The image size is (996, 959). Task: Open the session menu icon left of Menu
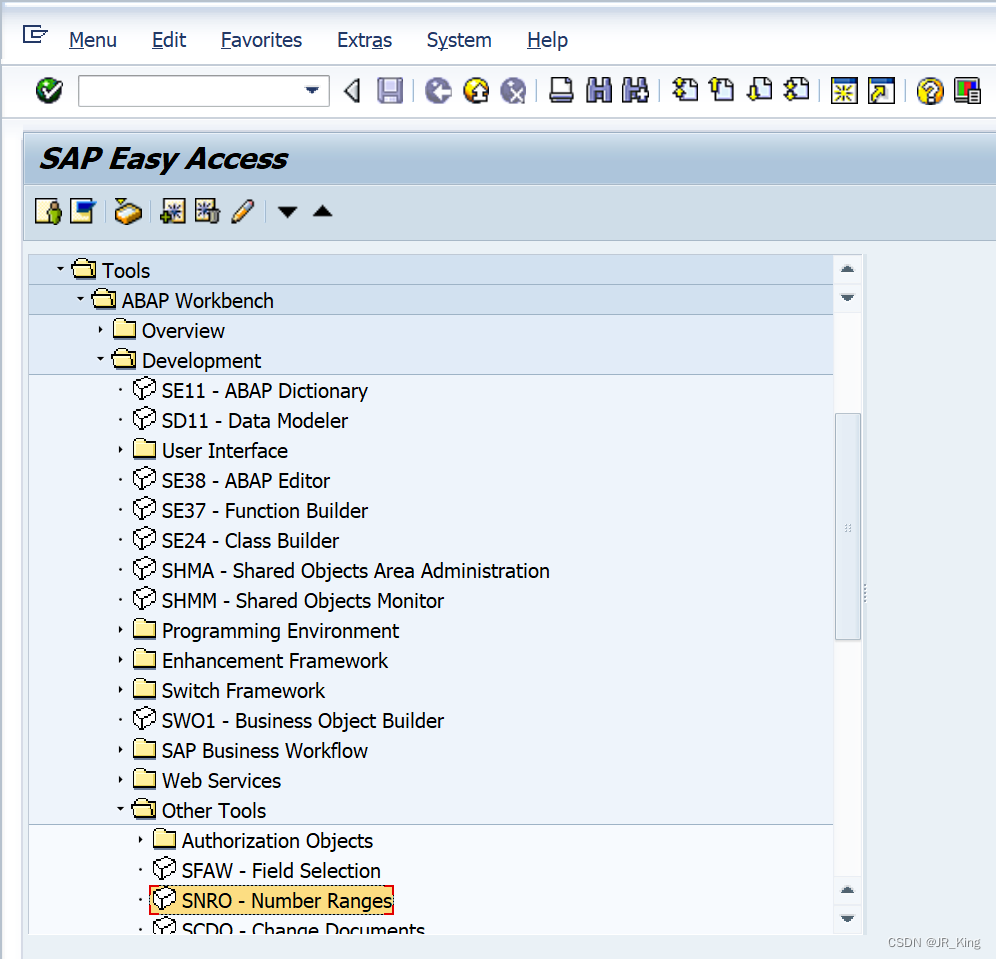[35, 34]
